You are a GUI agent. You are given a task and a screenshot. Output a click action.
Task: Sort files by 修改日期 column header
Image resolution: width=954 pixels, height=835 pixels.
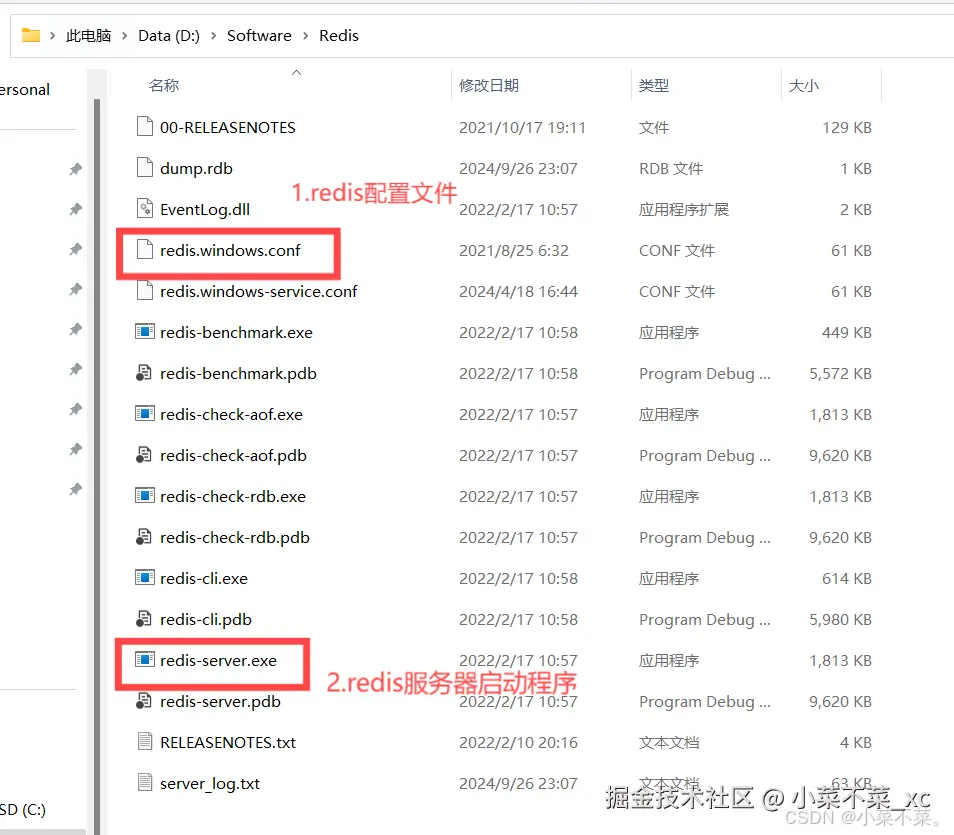[x=489, y=85]
